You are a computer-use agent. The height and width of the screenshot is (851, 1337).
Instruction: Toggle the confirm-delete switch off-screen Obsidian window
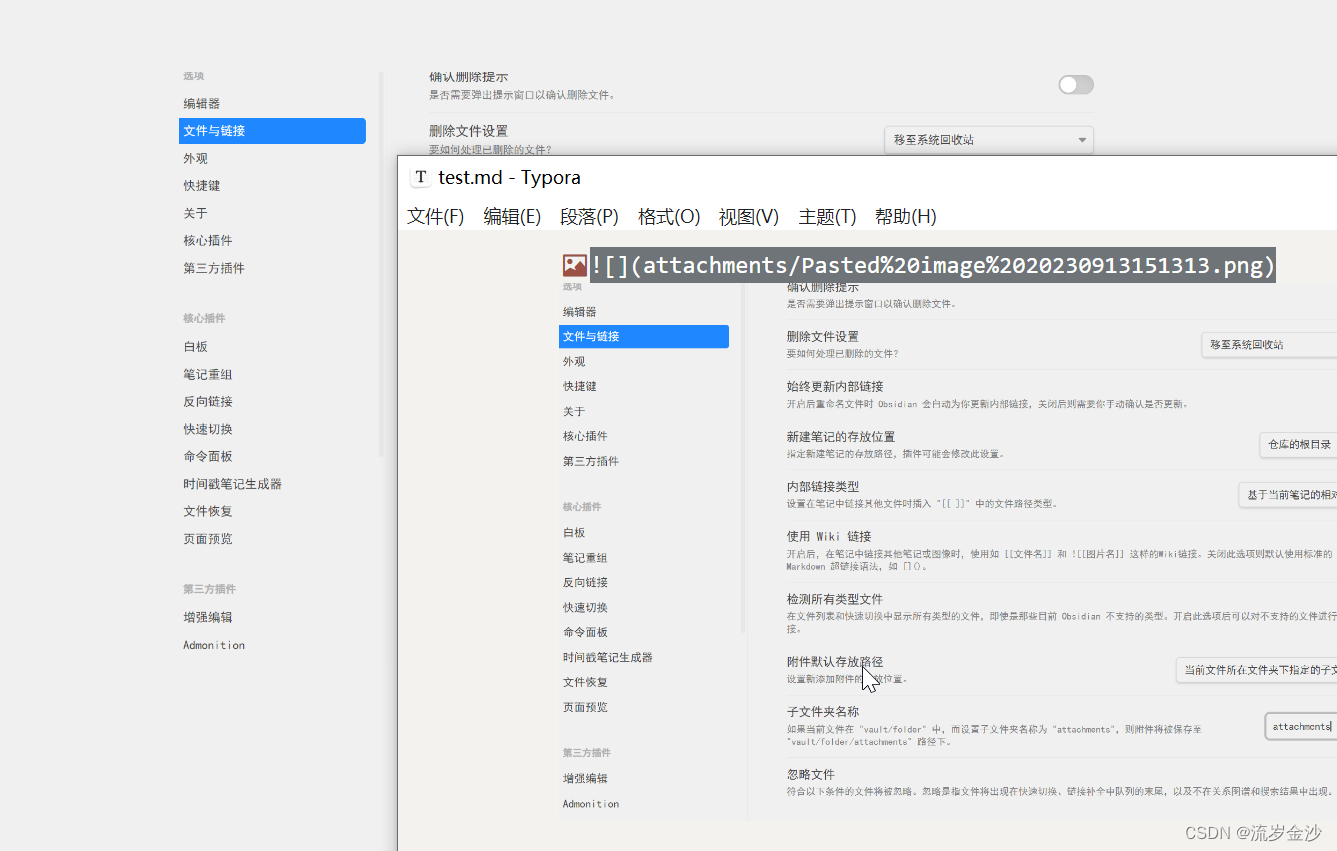coord(1075,85)
